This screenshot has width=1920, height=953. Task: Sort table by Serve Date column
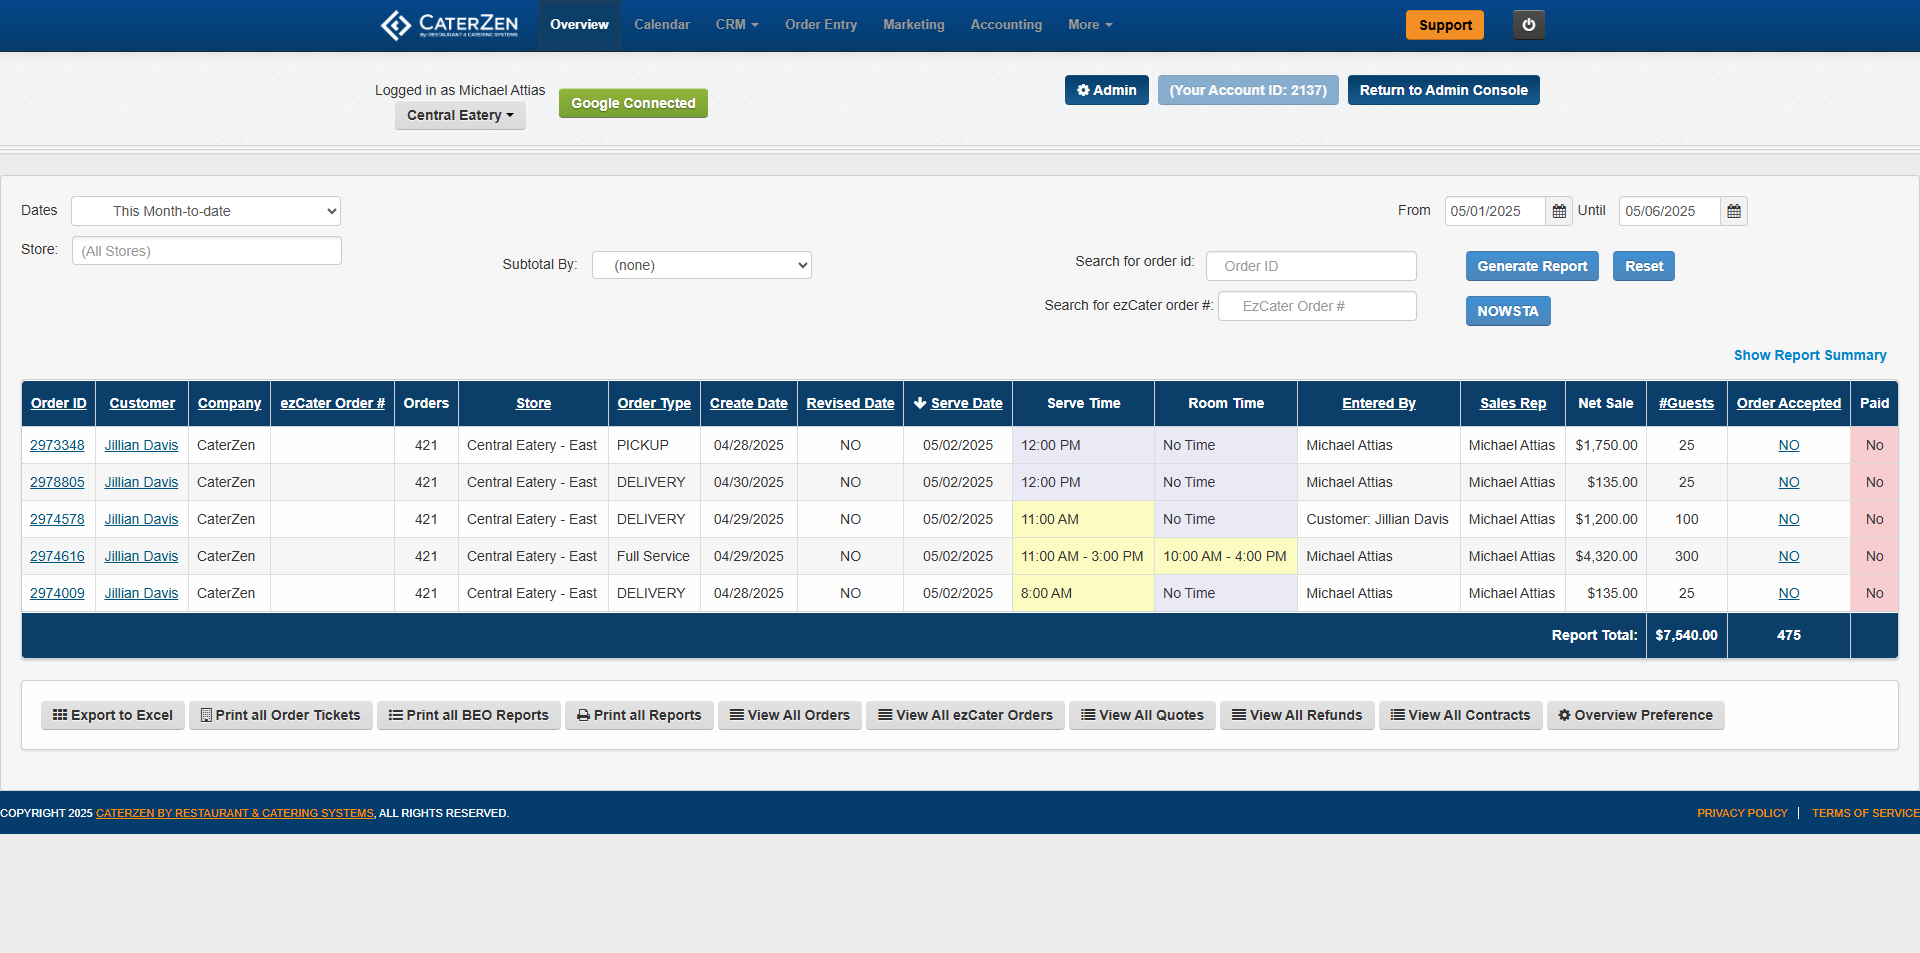pos(965,403)
